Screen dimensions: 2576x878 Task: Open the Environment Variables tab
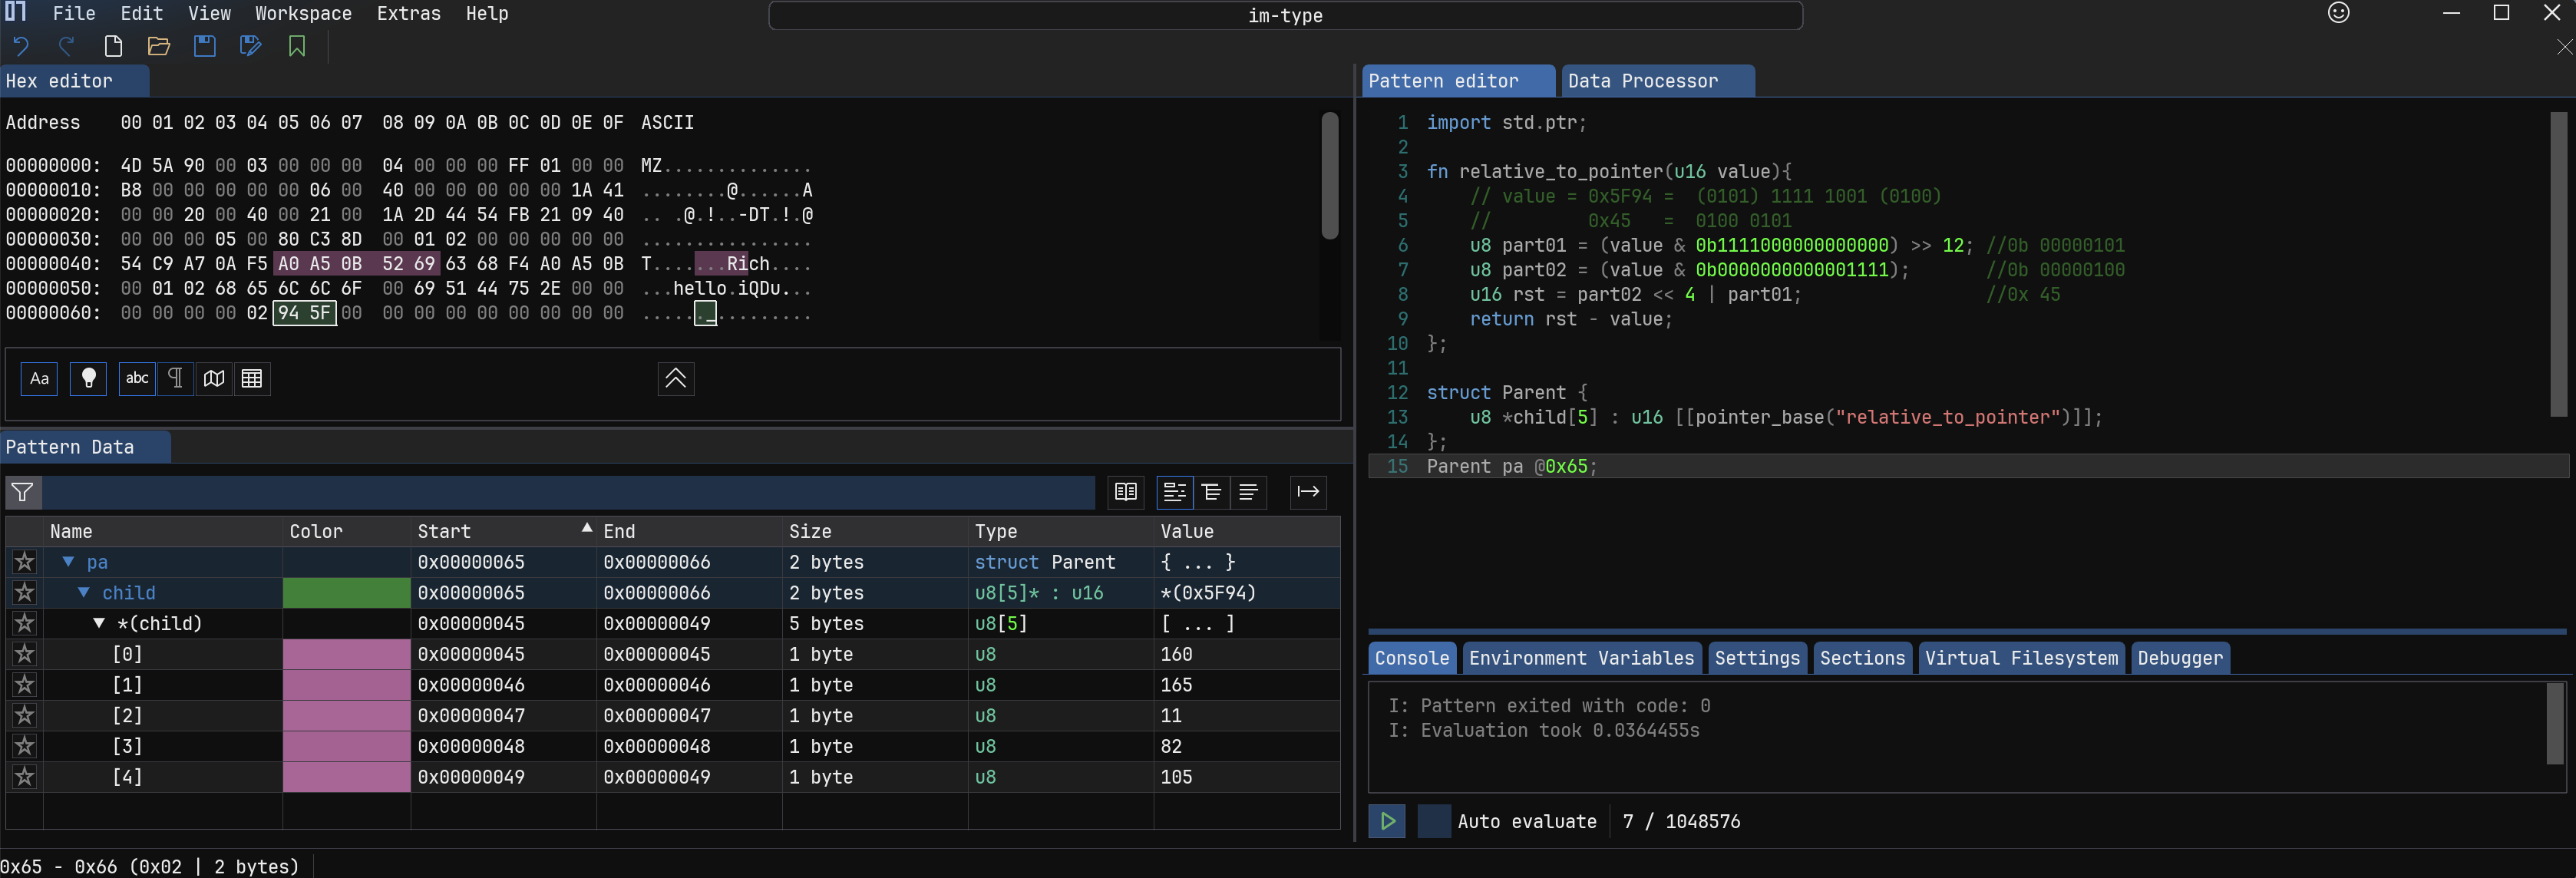click(1580, 658)
